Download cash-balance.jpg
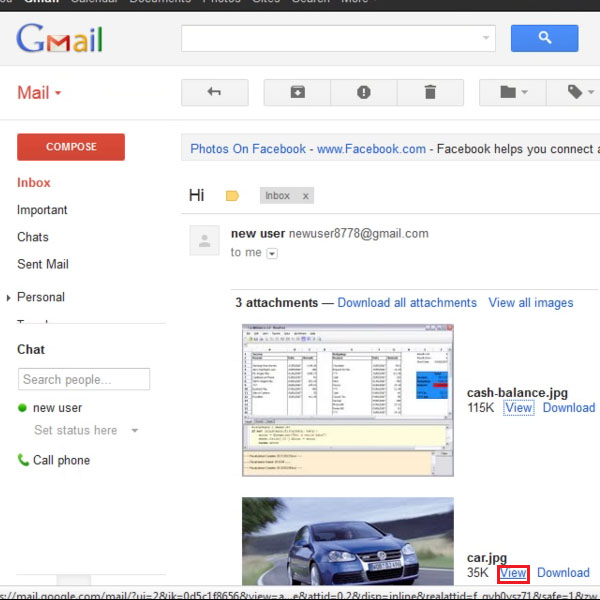600x600 pixels. pyautogui.click(x=569, y=408)
